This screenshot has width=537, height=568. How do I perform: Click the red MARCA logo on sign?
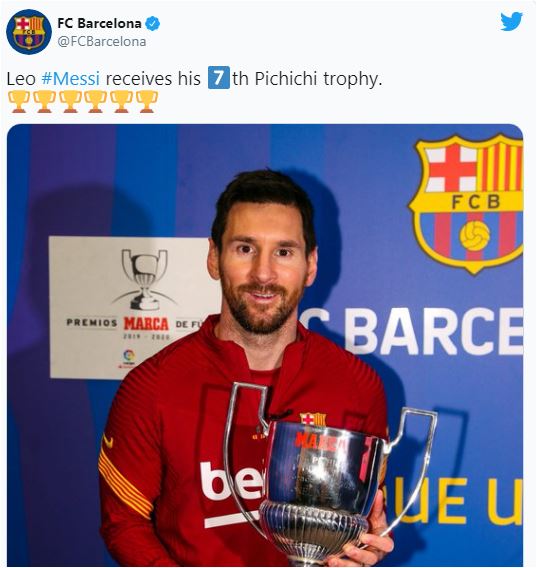coord(146,323)
